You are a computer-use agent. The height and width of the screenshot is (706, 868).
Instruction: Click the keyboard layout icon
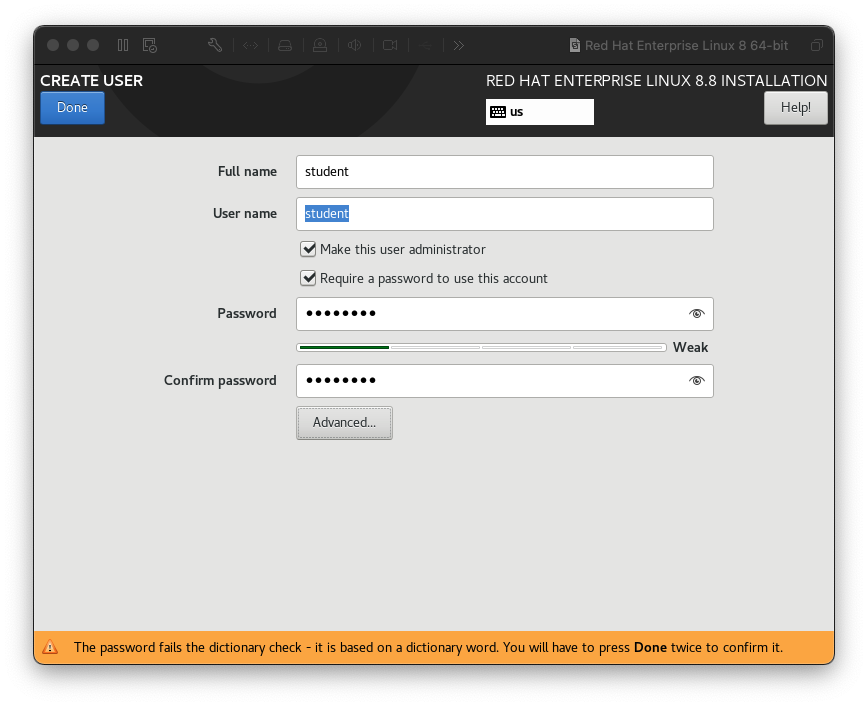[x=498, y=112]
